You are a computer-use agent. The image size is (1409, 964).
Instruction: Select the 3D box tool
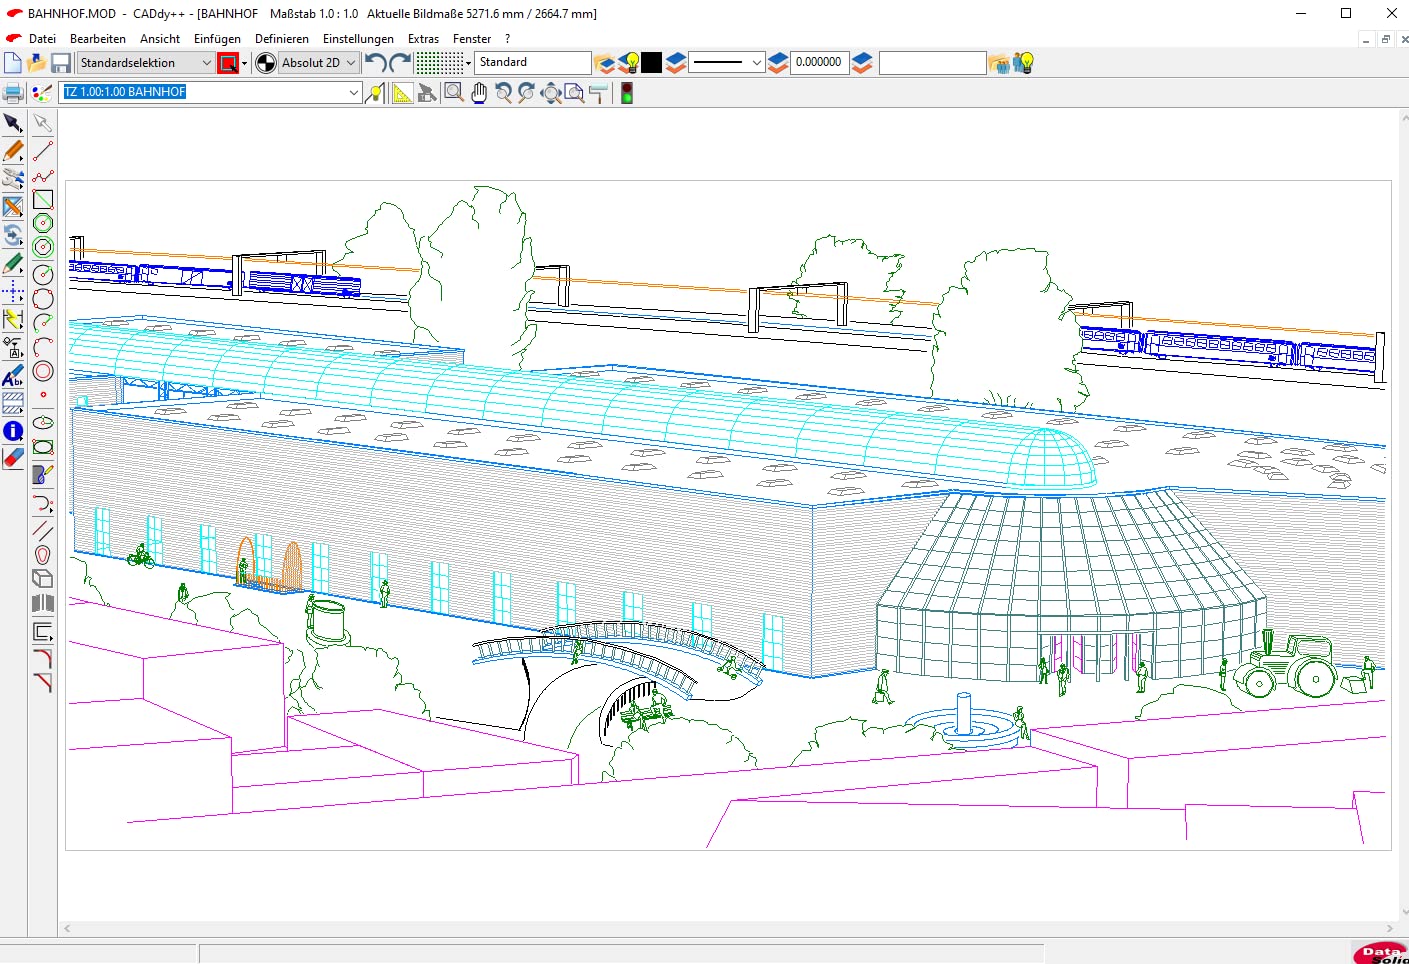point(43,578)
